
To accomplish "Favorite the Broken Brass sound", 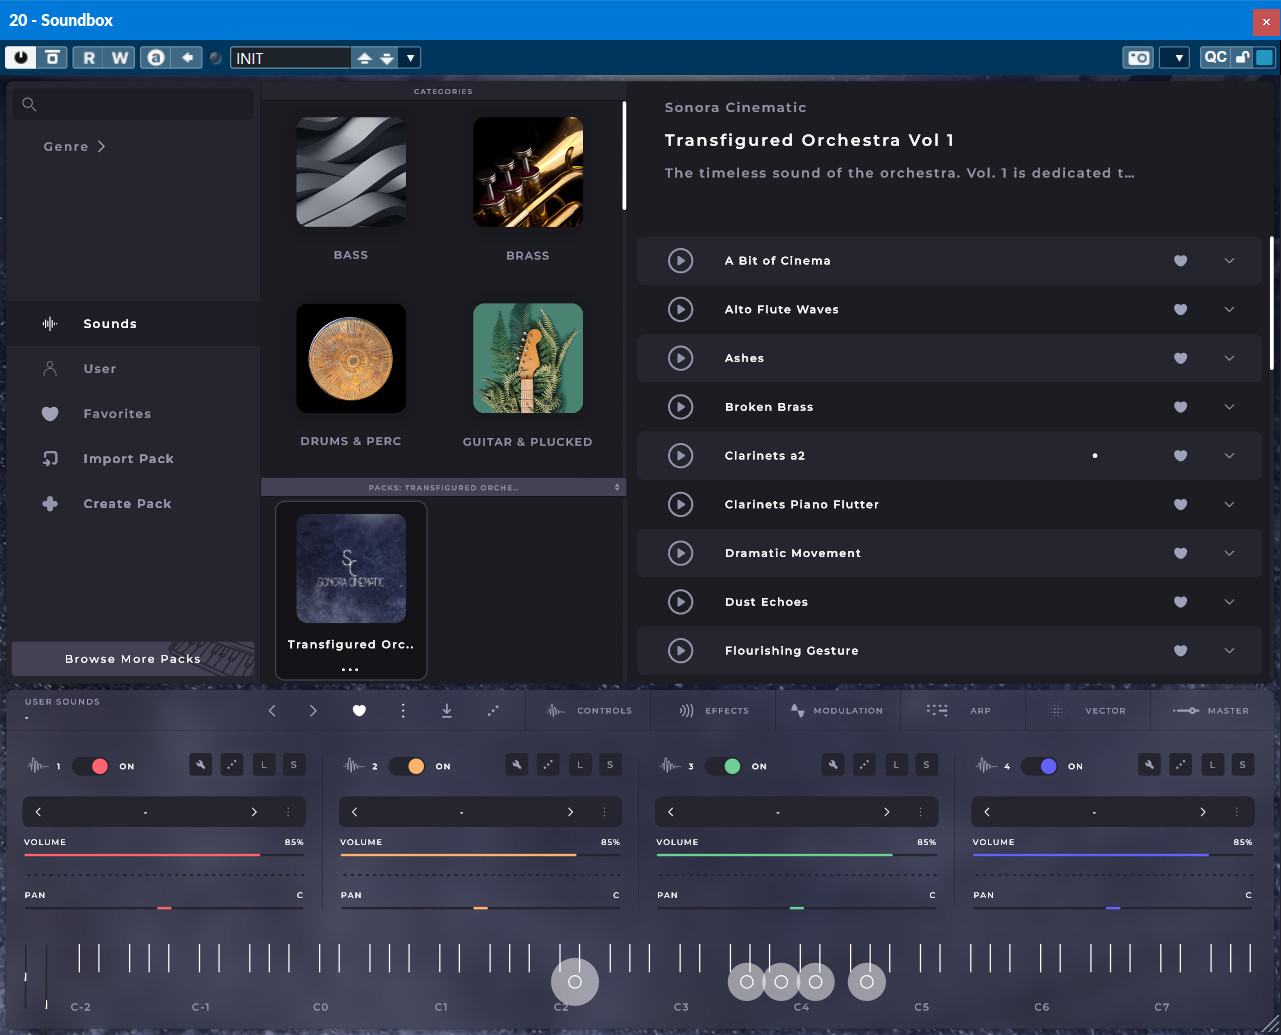I will click(x=1180, y=407).
